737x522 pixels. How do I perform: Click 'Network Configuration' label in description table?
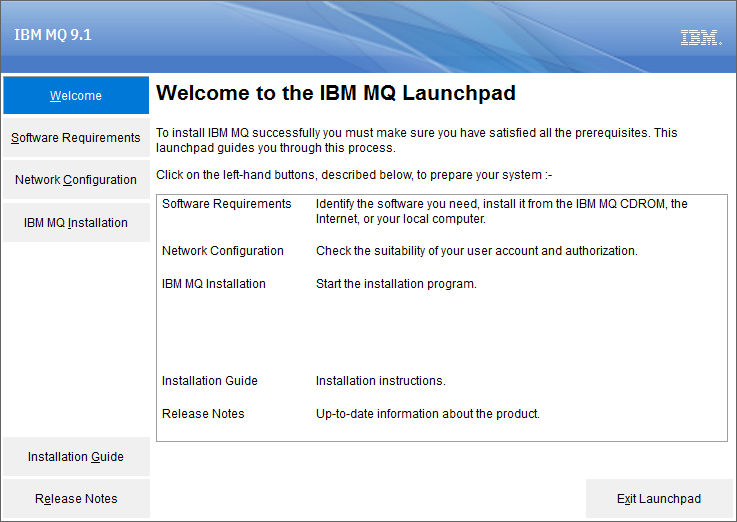(223, 250)
